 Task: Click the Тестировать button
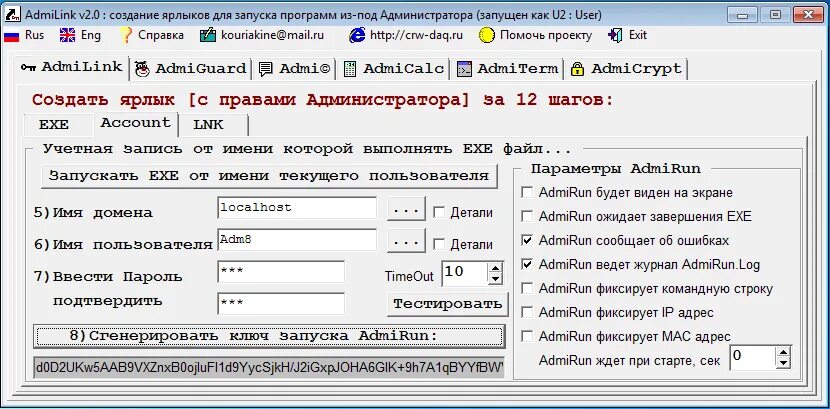[447, 304]
